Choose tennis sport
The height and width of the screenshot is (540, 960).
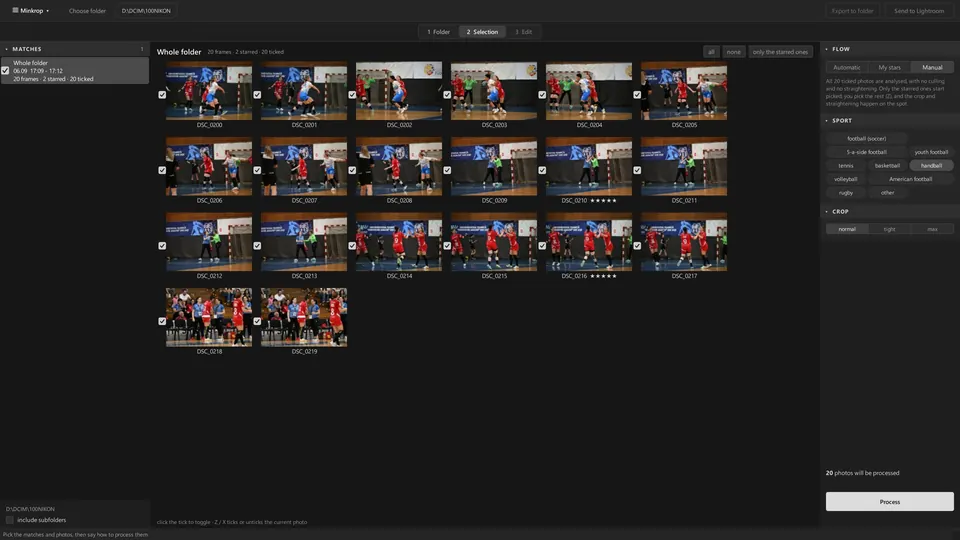[846, 165]
